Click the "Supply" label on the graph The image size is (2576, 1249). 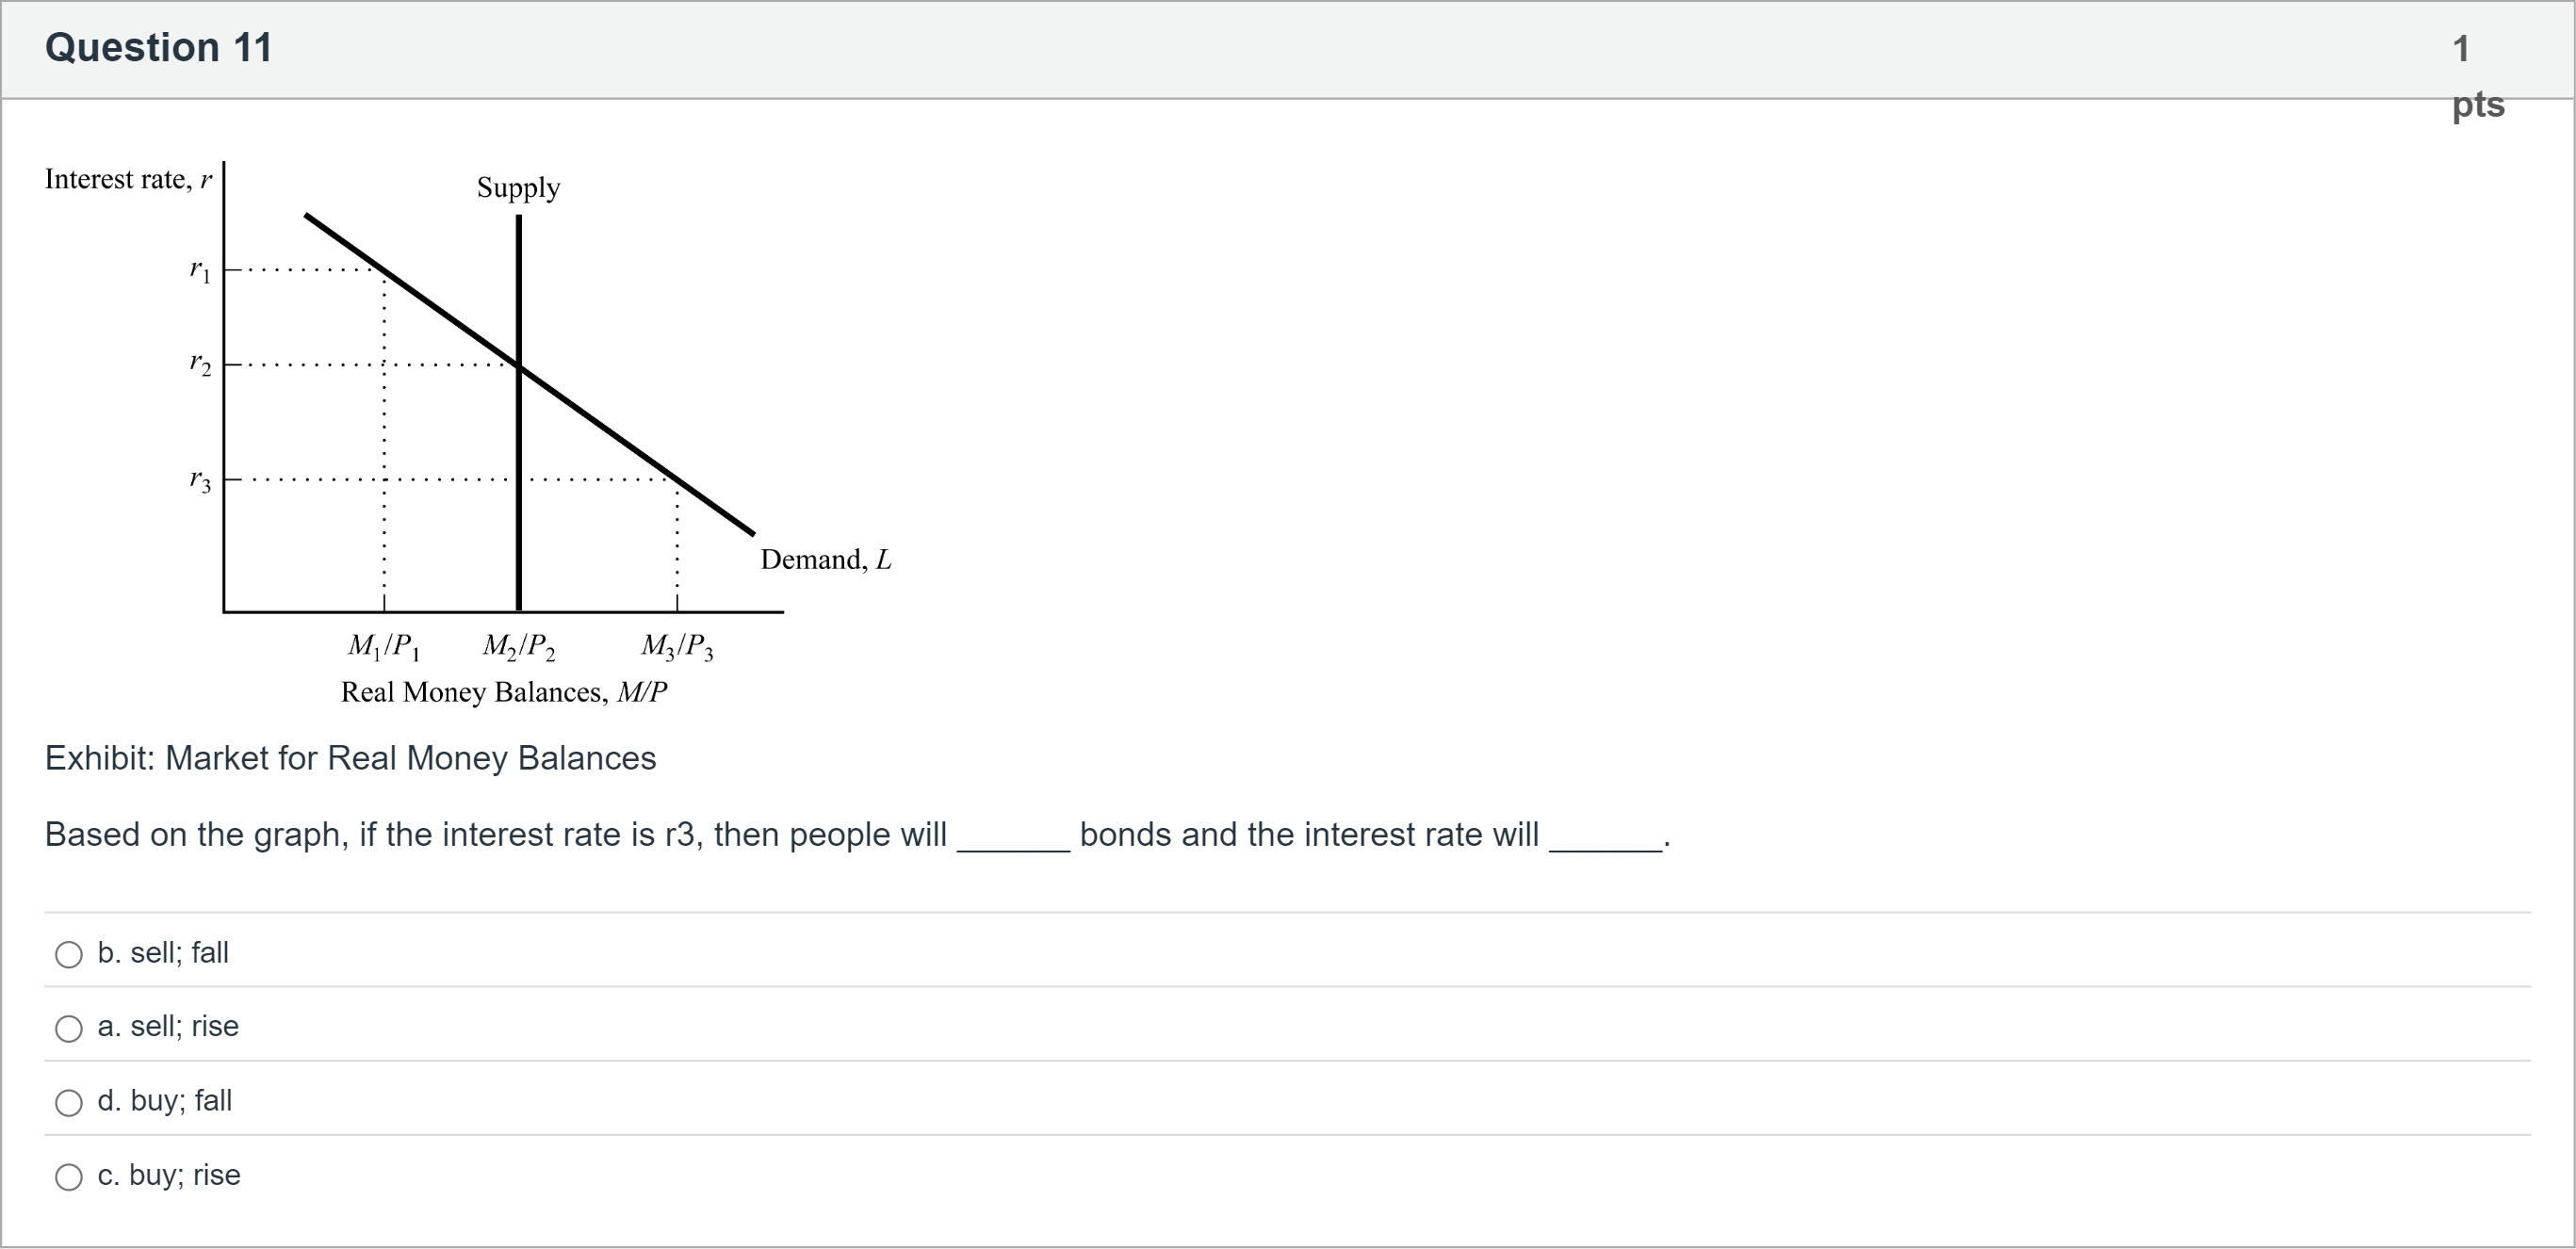pos(518,188)
